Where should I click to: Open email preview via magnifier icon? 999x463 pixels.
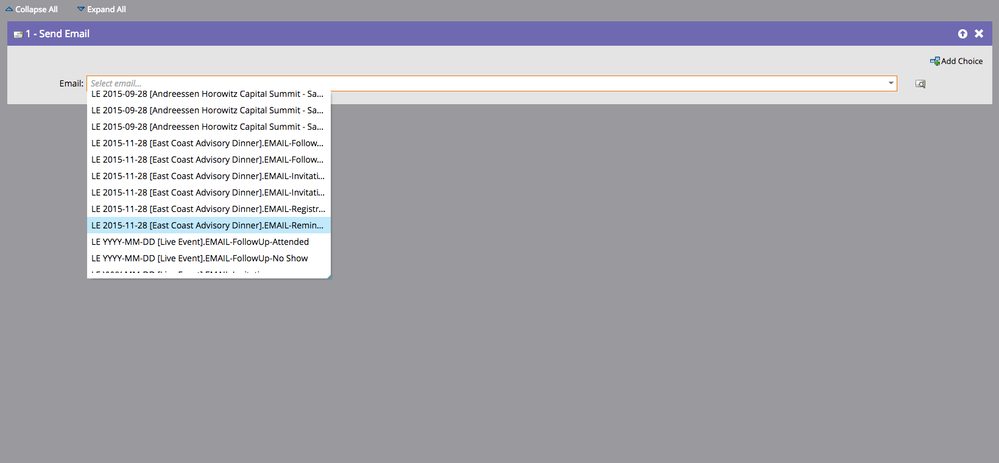[920, 84]
